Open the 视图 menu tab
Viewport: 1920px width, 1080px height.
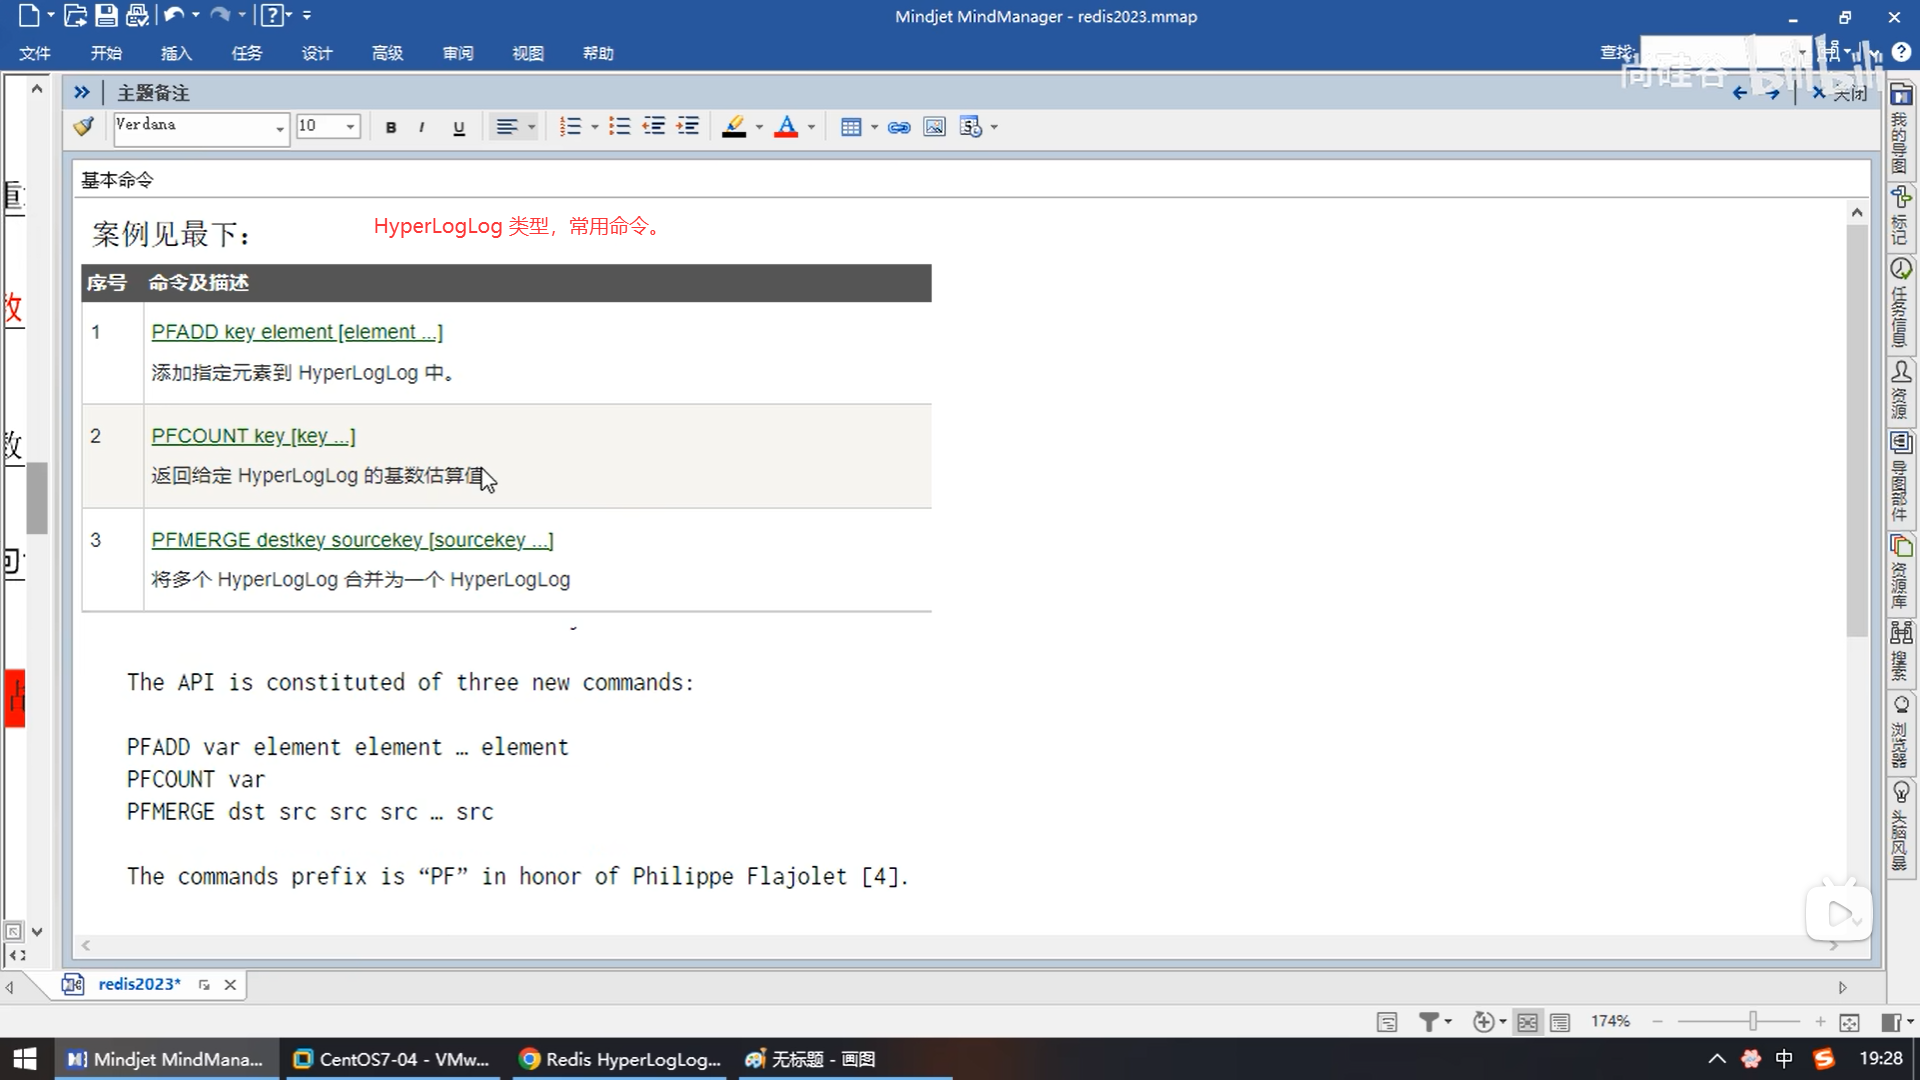pyautogui.click(x=528, y=53)
